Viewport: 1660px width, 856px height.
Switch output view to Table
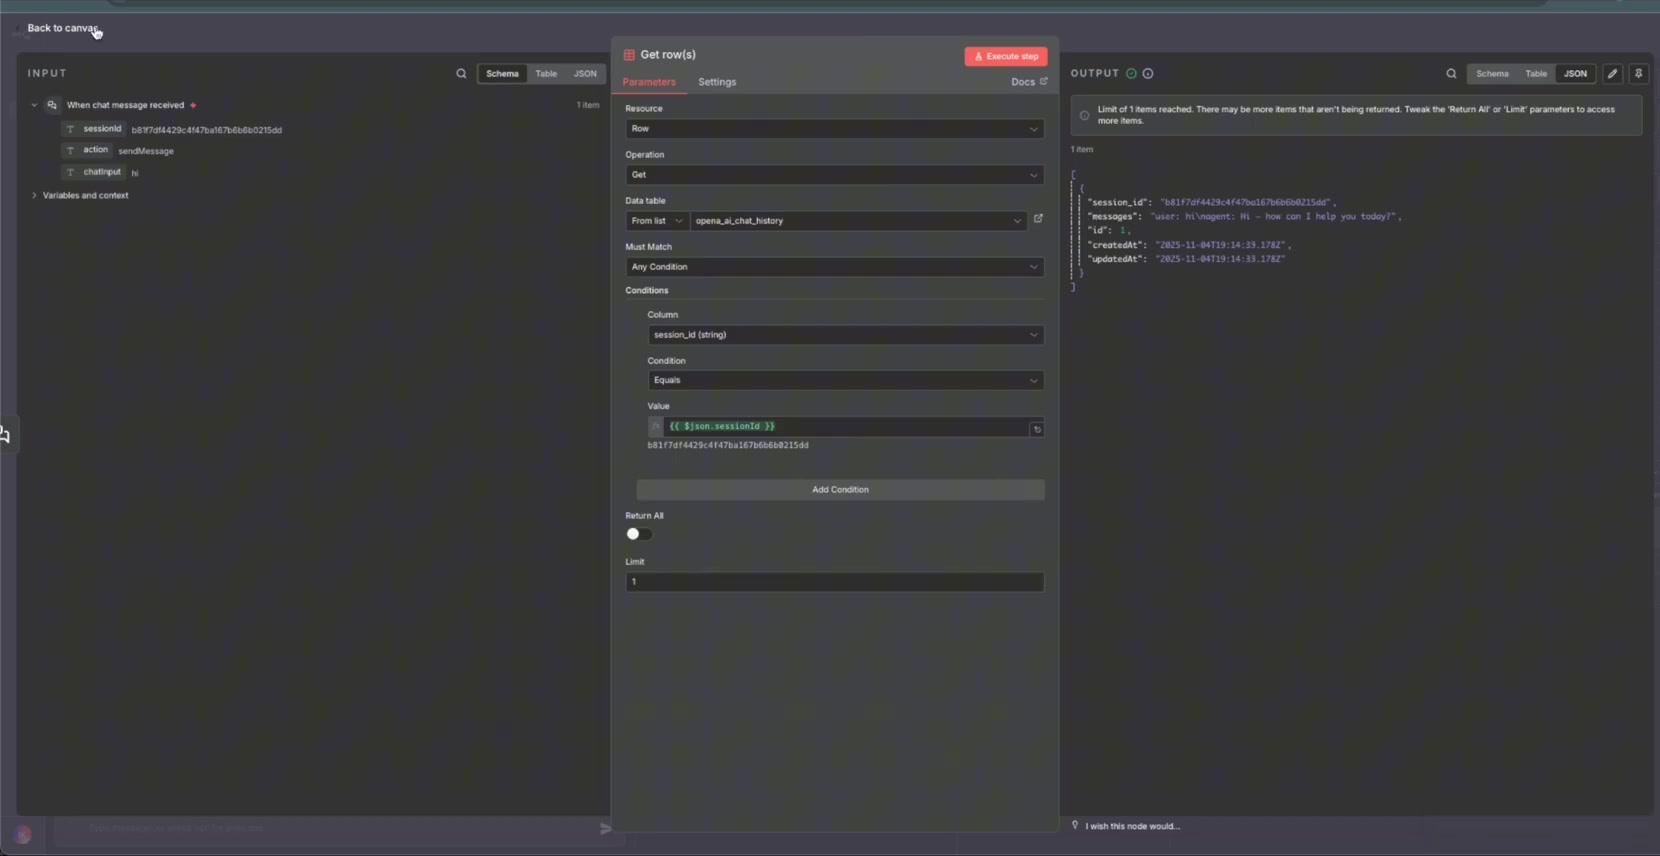click(1536, 74)
